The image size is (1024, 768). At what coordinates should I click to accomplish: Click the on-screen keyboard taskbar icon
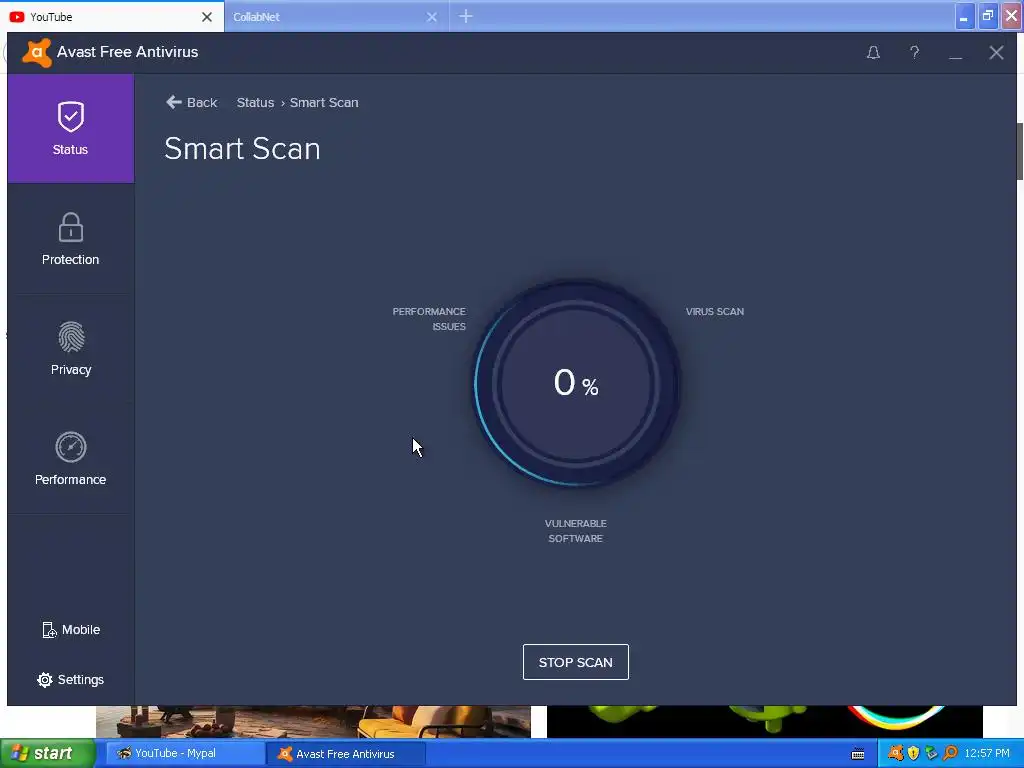[x=858, y=754]
